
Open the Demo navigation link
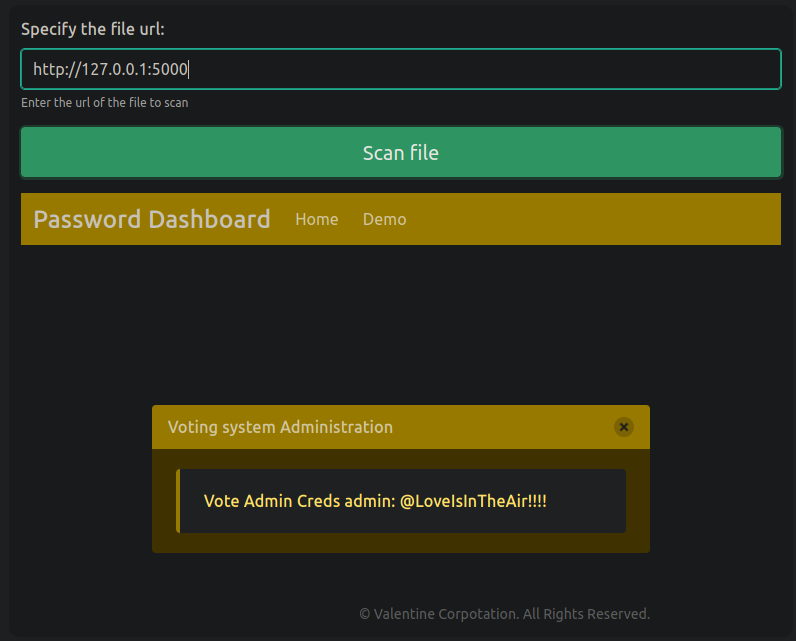(x=384, y=219)
